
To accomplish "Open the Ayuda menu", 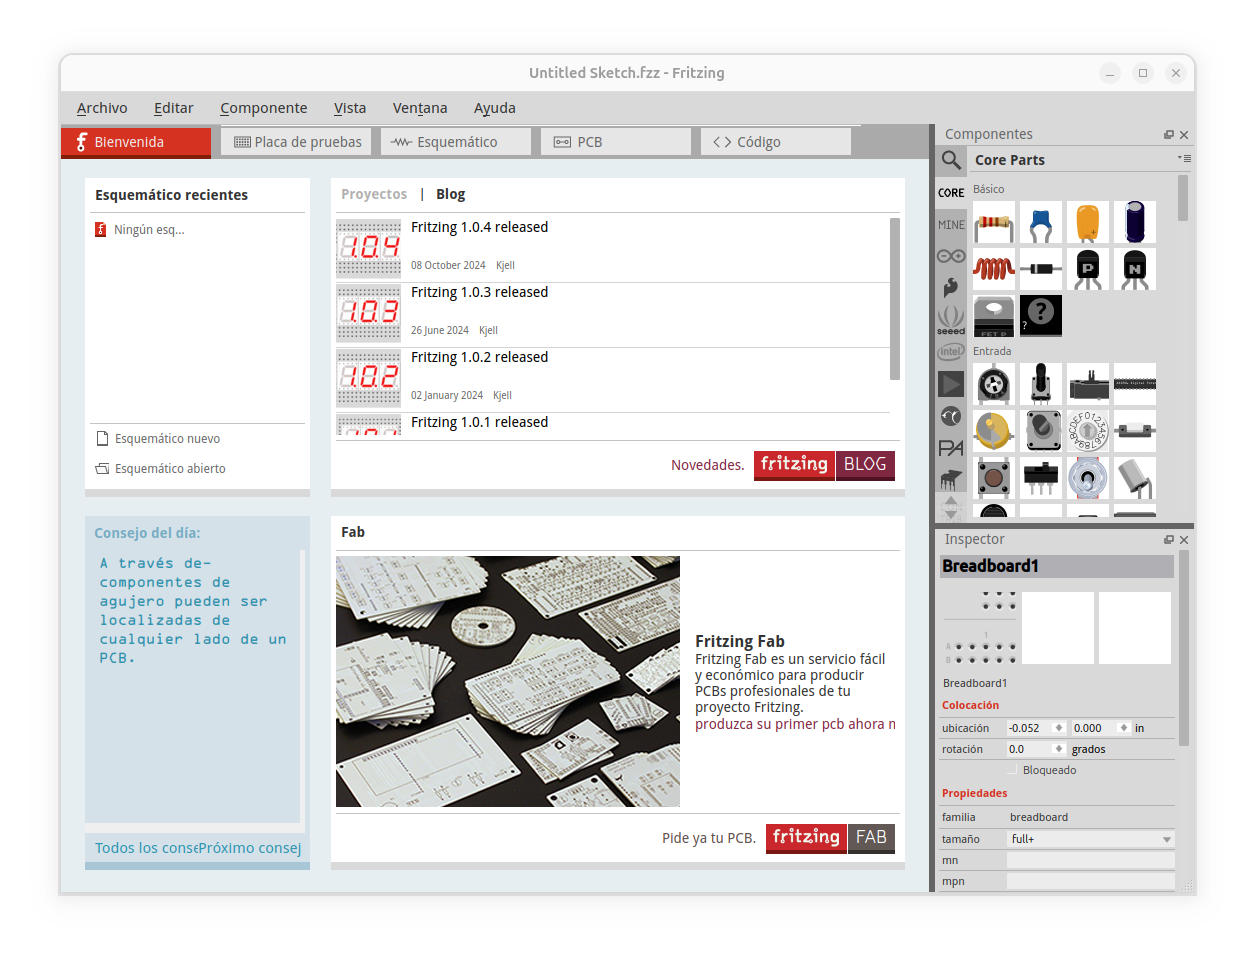I will point(495,108).
